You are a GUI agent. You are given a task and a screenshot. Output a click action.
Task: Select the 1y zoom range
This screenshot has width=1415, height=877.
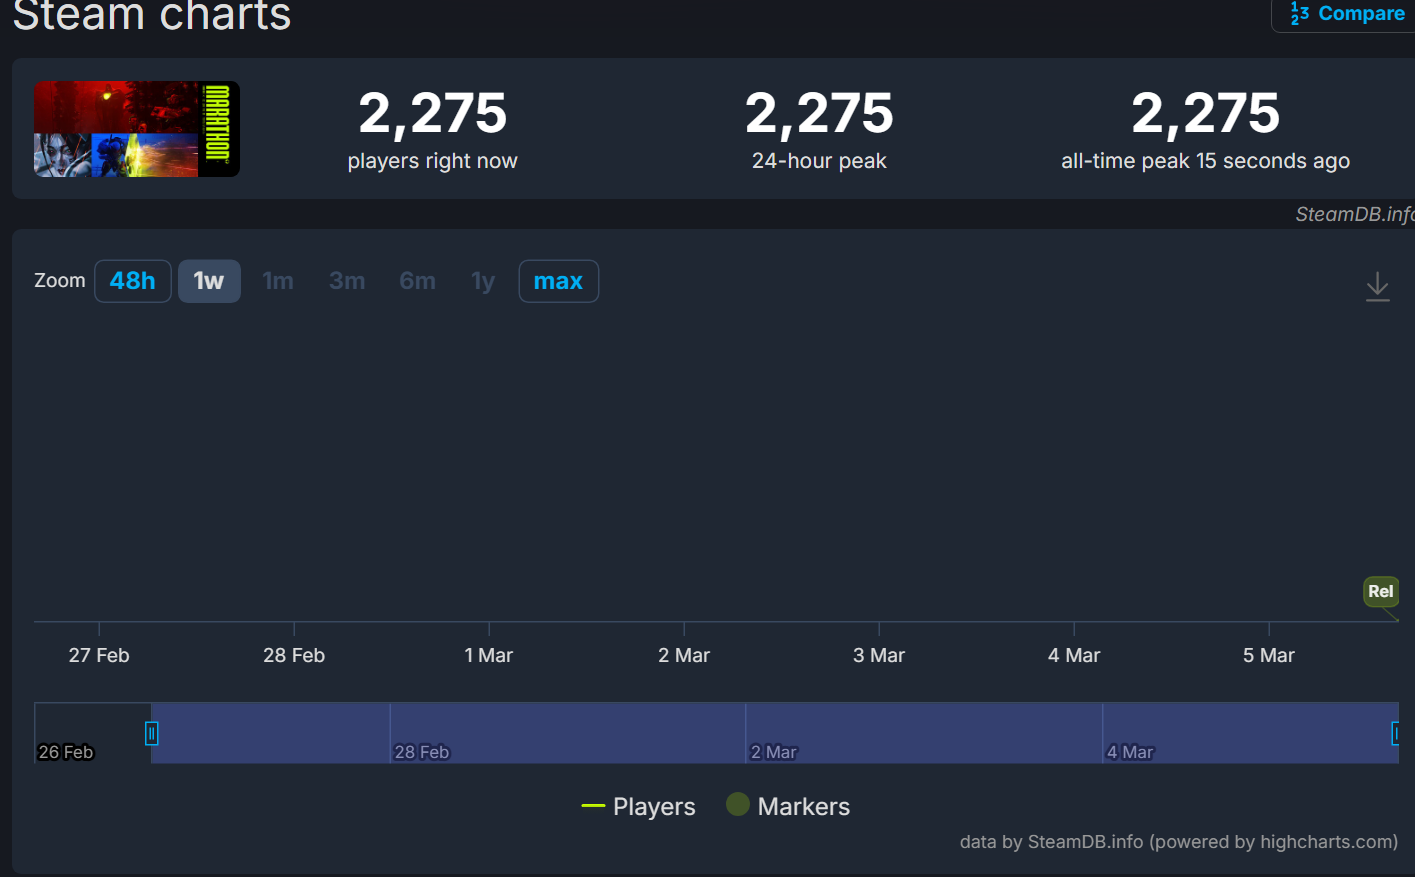(483, 281)
